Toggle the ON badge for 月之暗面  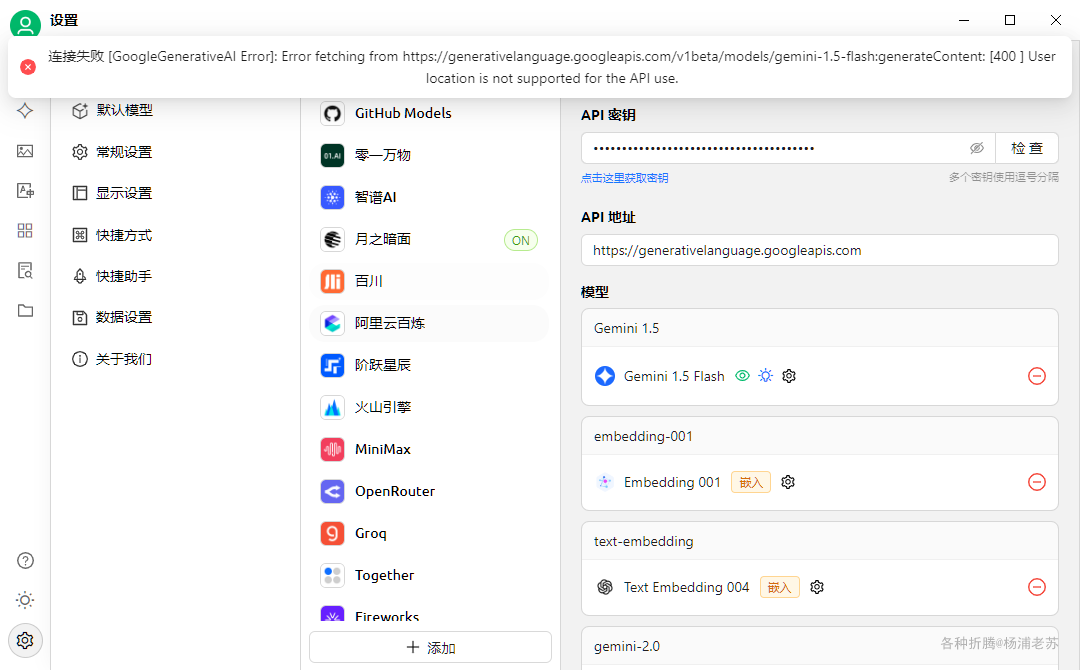521,240
